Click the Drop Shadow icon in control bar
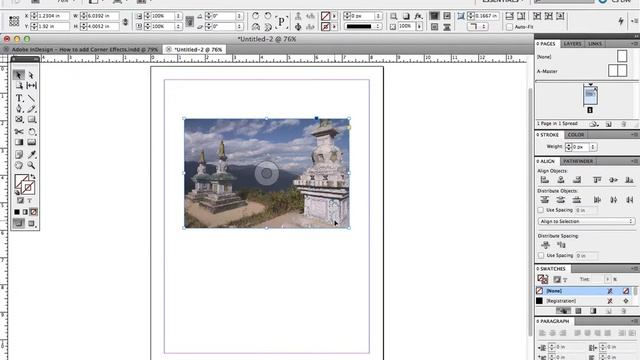Screen dimensions: 640x360 pos(406,16)
